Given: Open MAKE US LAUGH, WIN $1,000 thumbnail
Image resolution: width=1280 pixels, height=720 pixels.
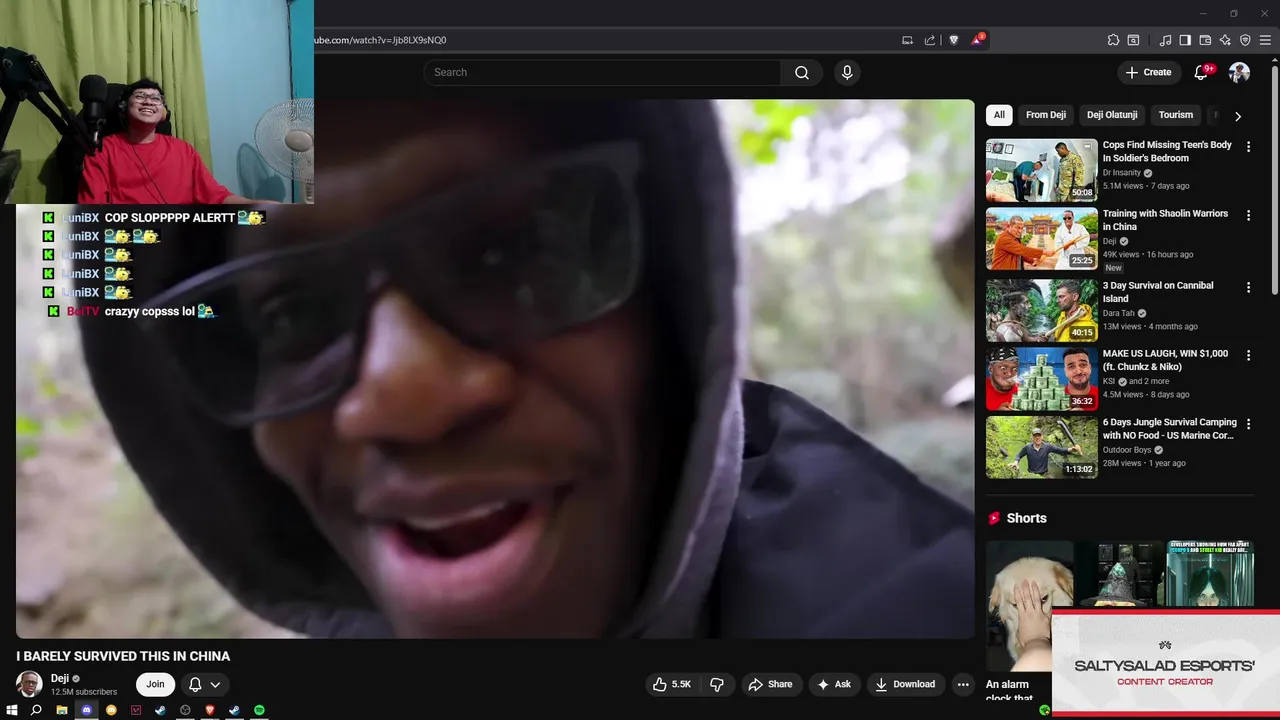Looking at the screenshot, I should click(1041, 379).
